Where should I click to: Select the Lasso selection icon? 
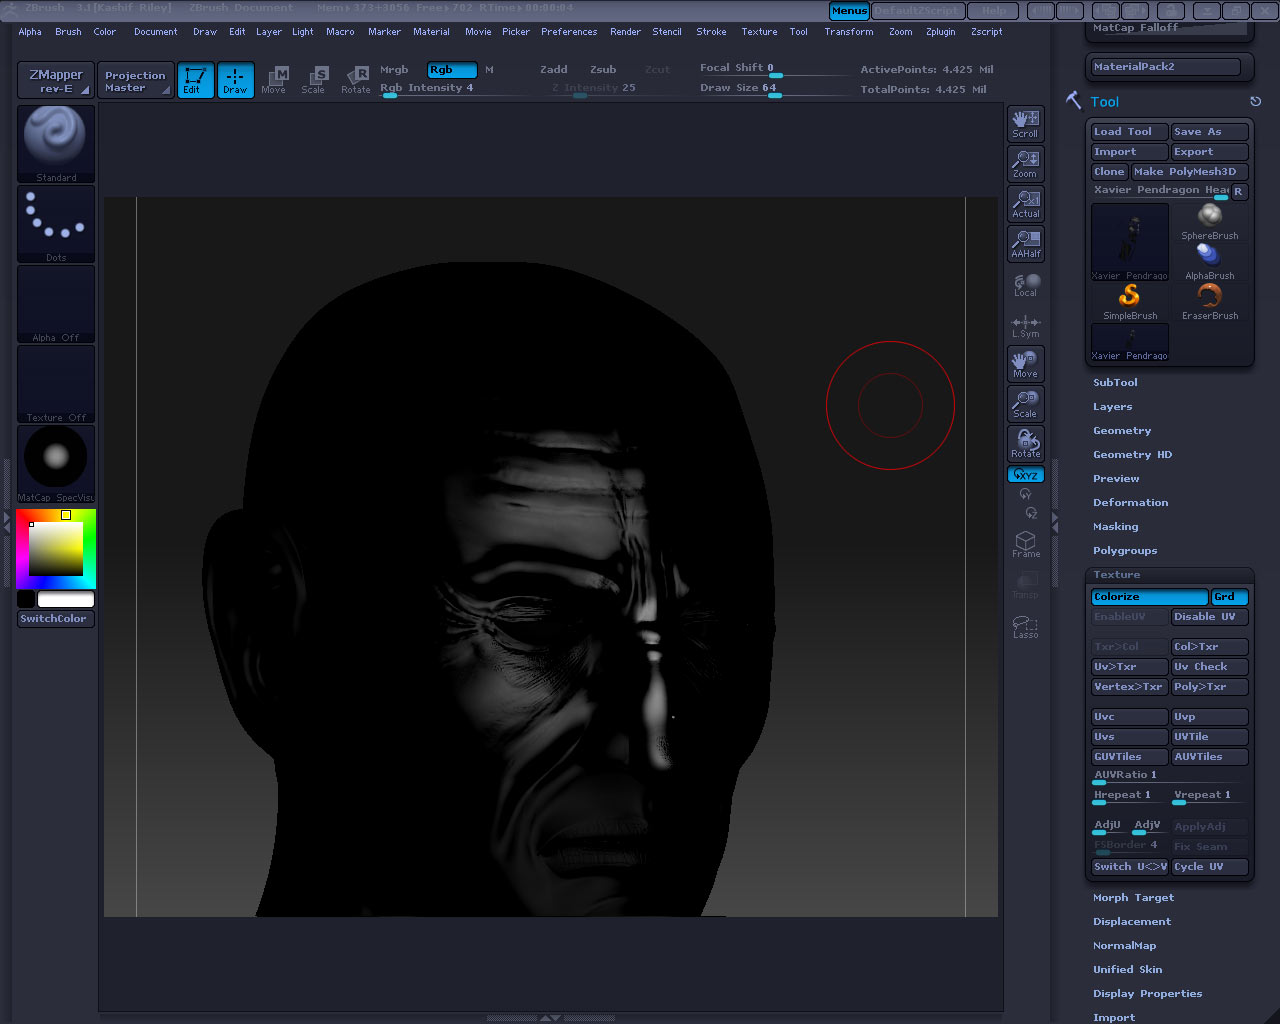1025,626
